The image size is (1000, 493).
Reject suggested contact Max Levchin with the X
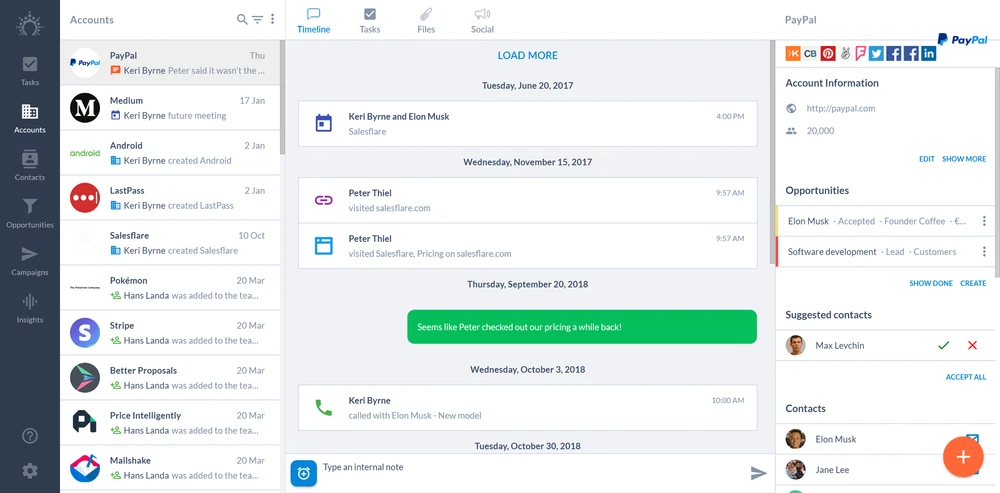point(972,346)
